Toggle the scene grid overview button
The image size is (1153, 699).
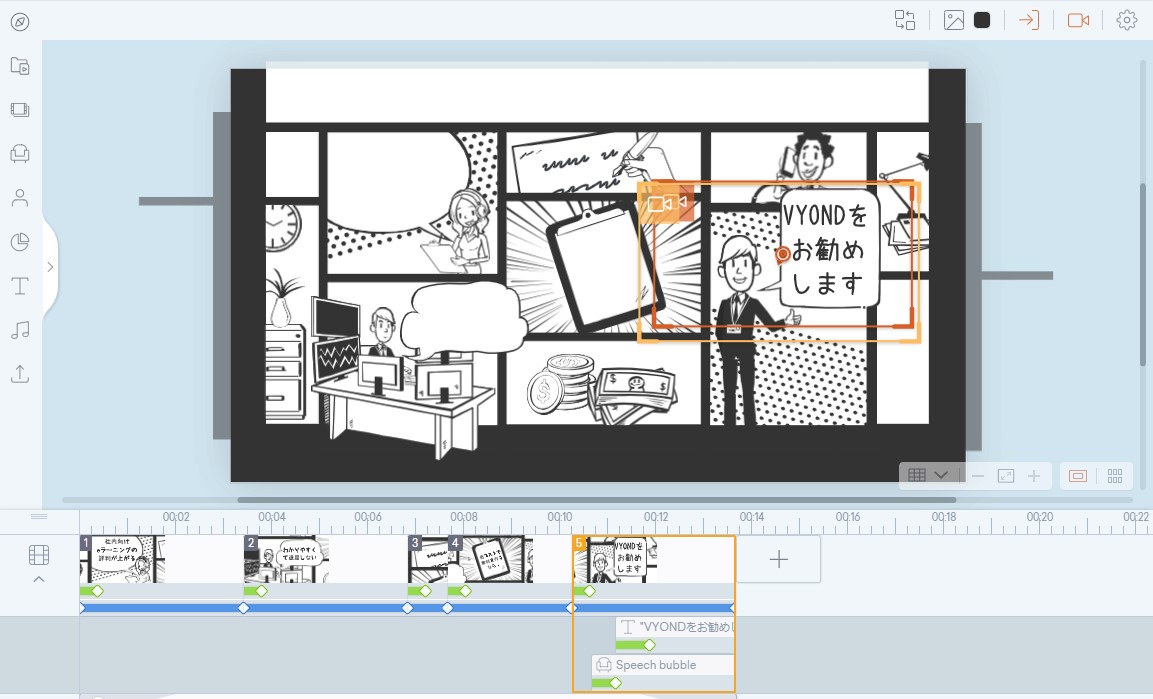[x=1115, y=476]
